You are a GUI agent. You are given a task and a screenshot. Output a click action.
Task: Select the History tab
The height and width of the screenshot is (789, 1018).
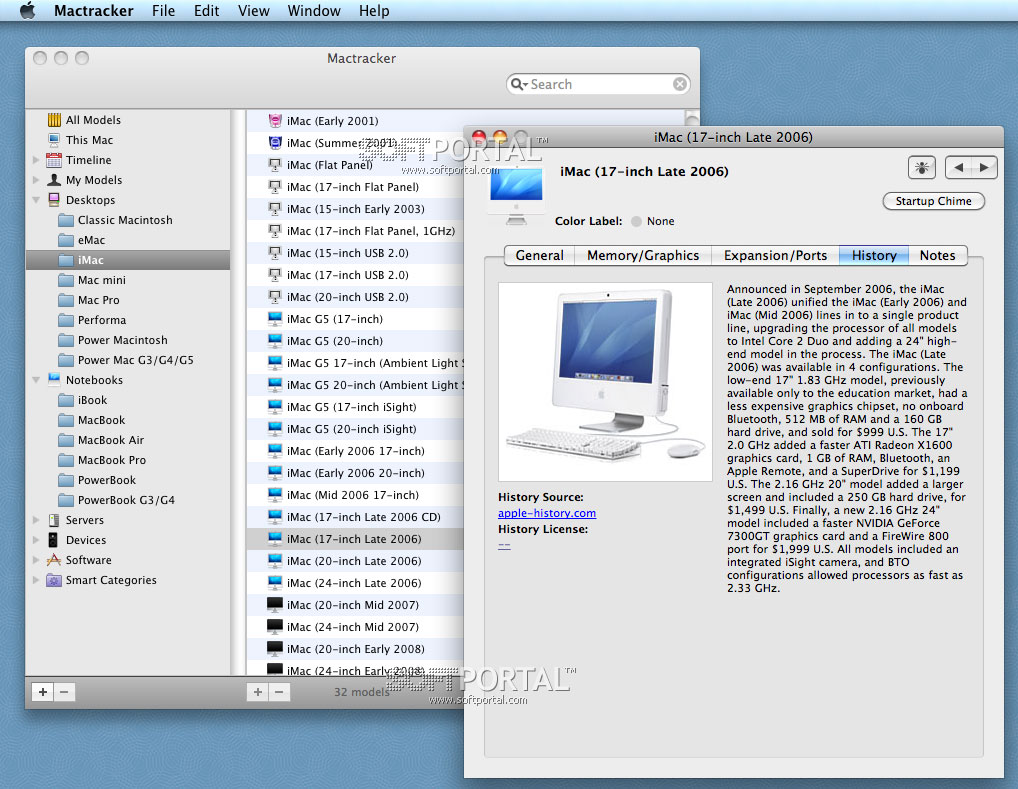pyautogui.click(x=874, y=255)
